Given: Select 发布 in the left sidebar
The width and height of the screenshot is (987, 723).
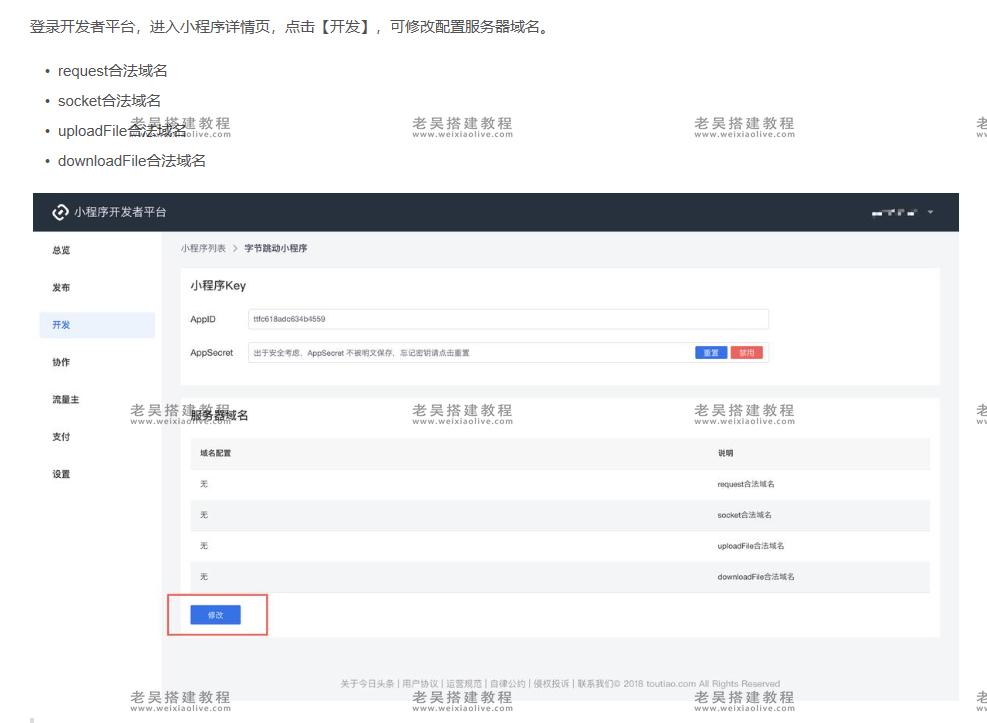Looking at the screenshot, I should click(x=61, y=287).
